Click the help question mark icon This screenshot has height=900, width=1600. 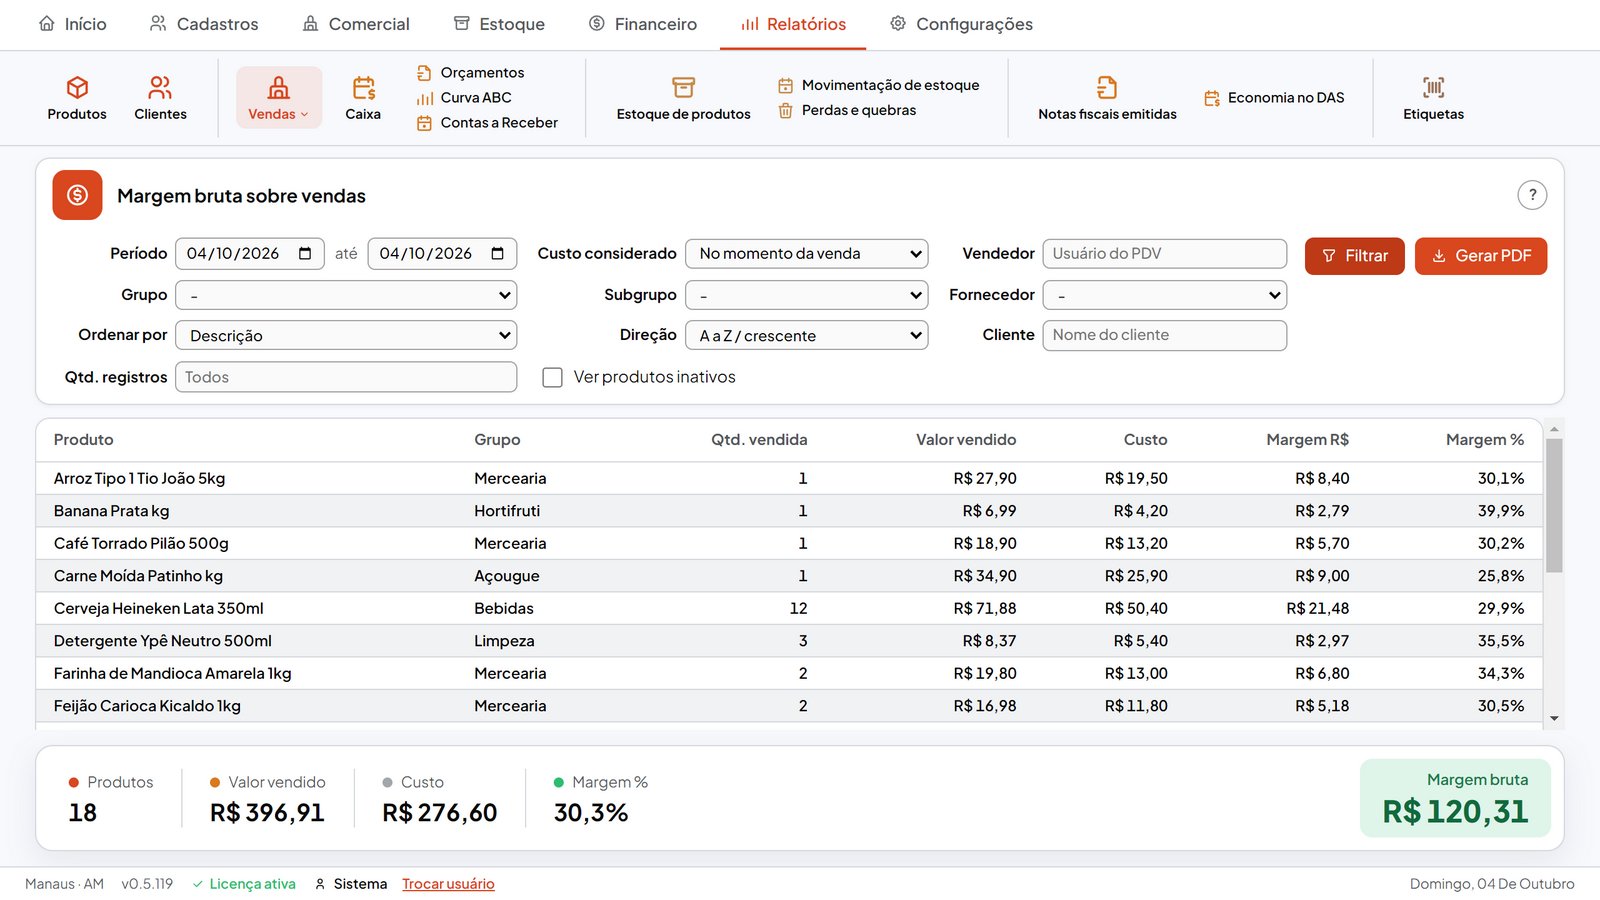1532,195
